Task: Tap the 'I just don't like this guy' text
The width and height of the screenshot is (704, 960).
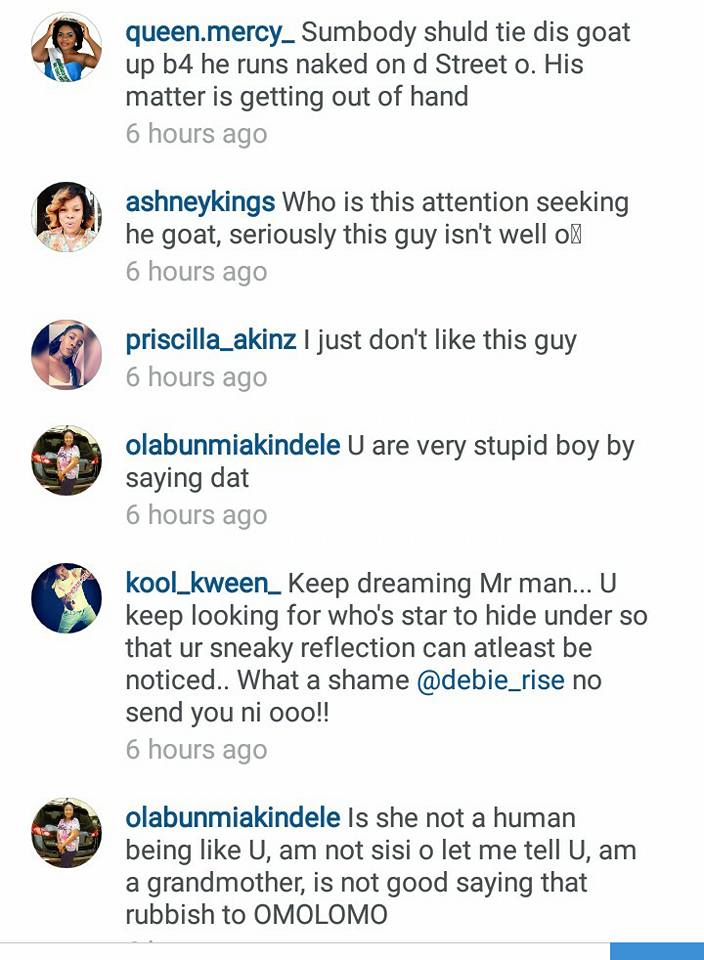Action: coord(440,340)
